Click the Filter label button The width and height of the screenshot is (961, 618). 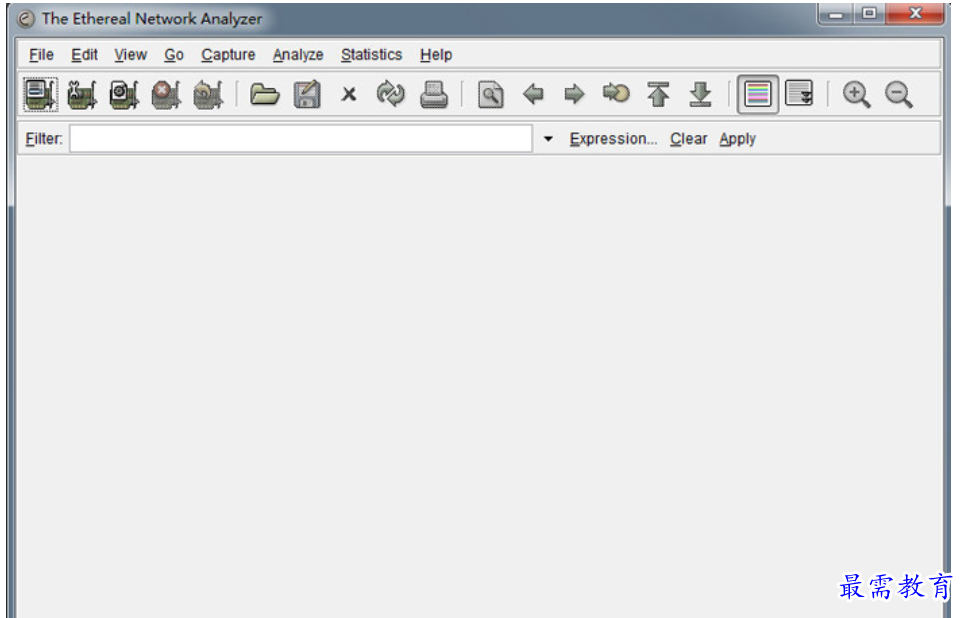click(44, 139)
